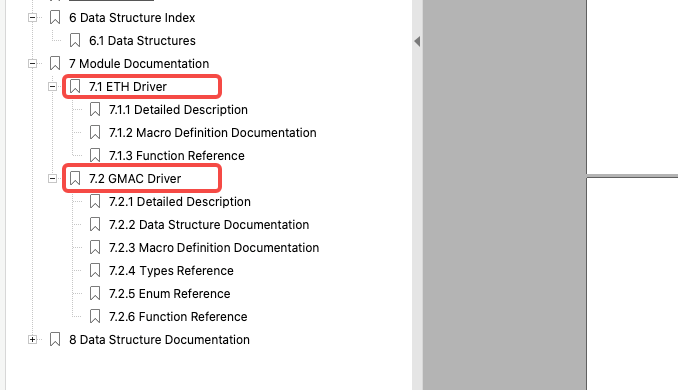
Task: Click the bookmark icon beside 7.1.3 Function Reference
Action: (x=95, y=156)
